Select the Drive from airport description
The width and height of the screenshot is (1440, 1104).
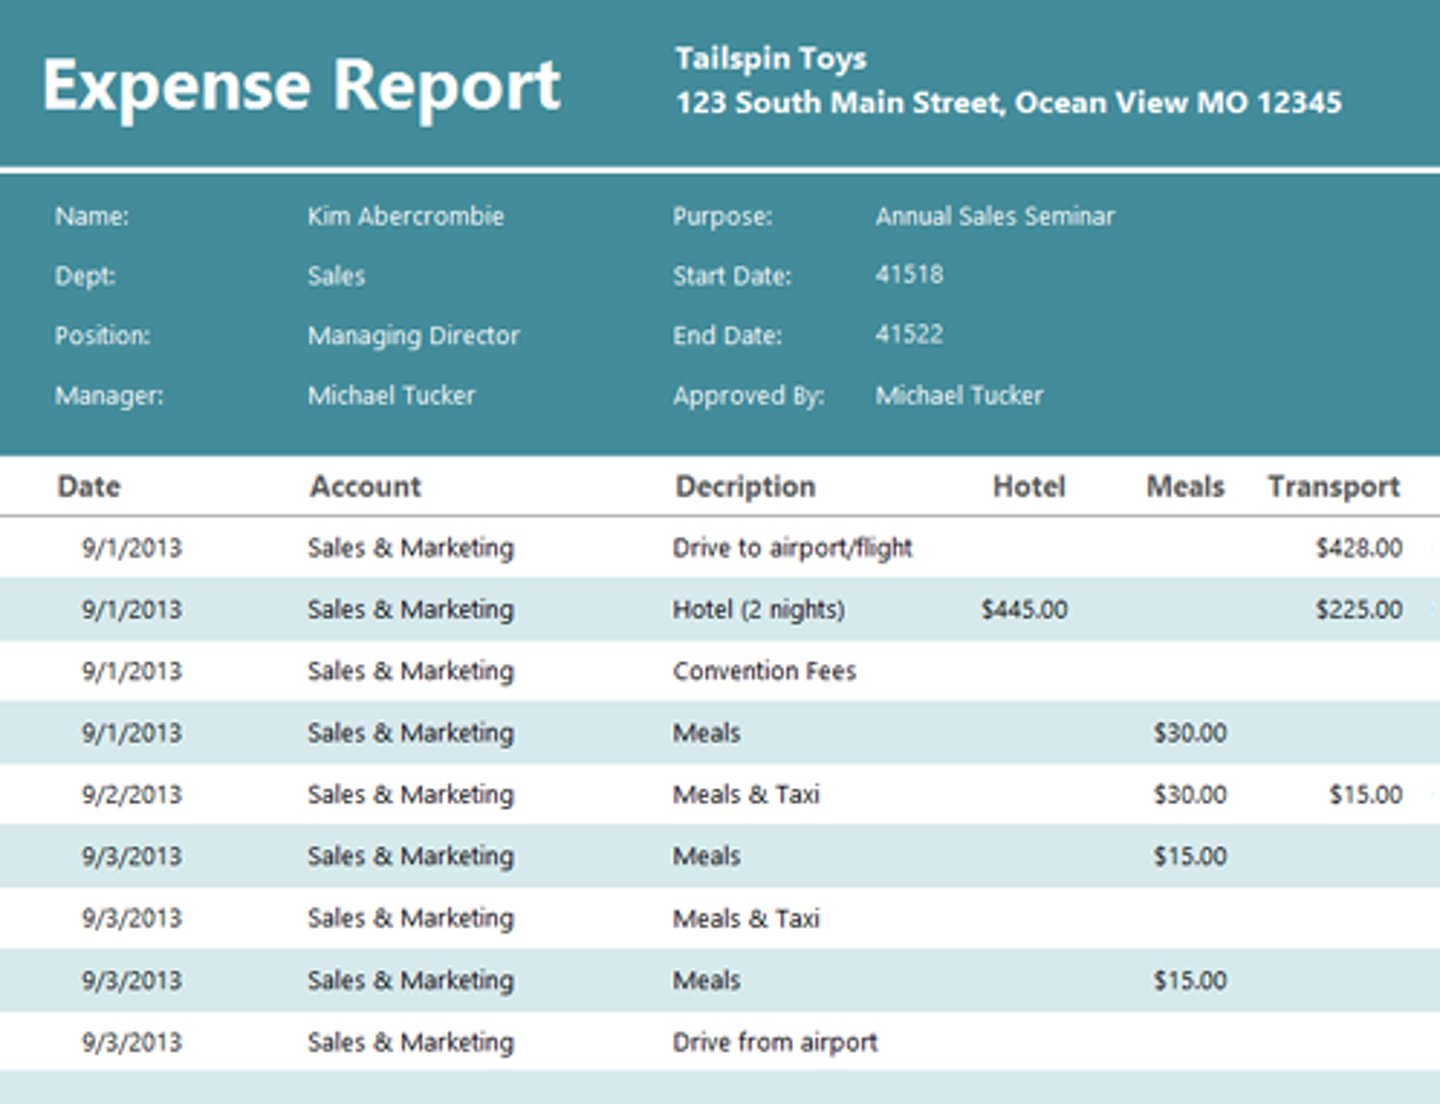click(x=775, y=1042)
